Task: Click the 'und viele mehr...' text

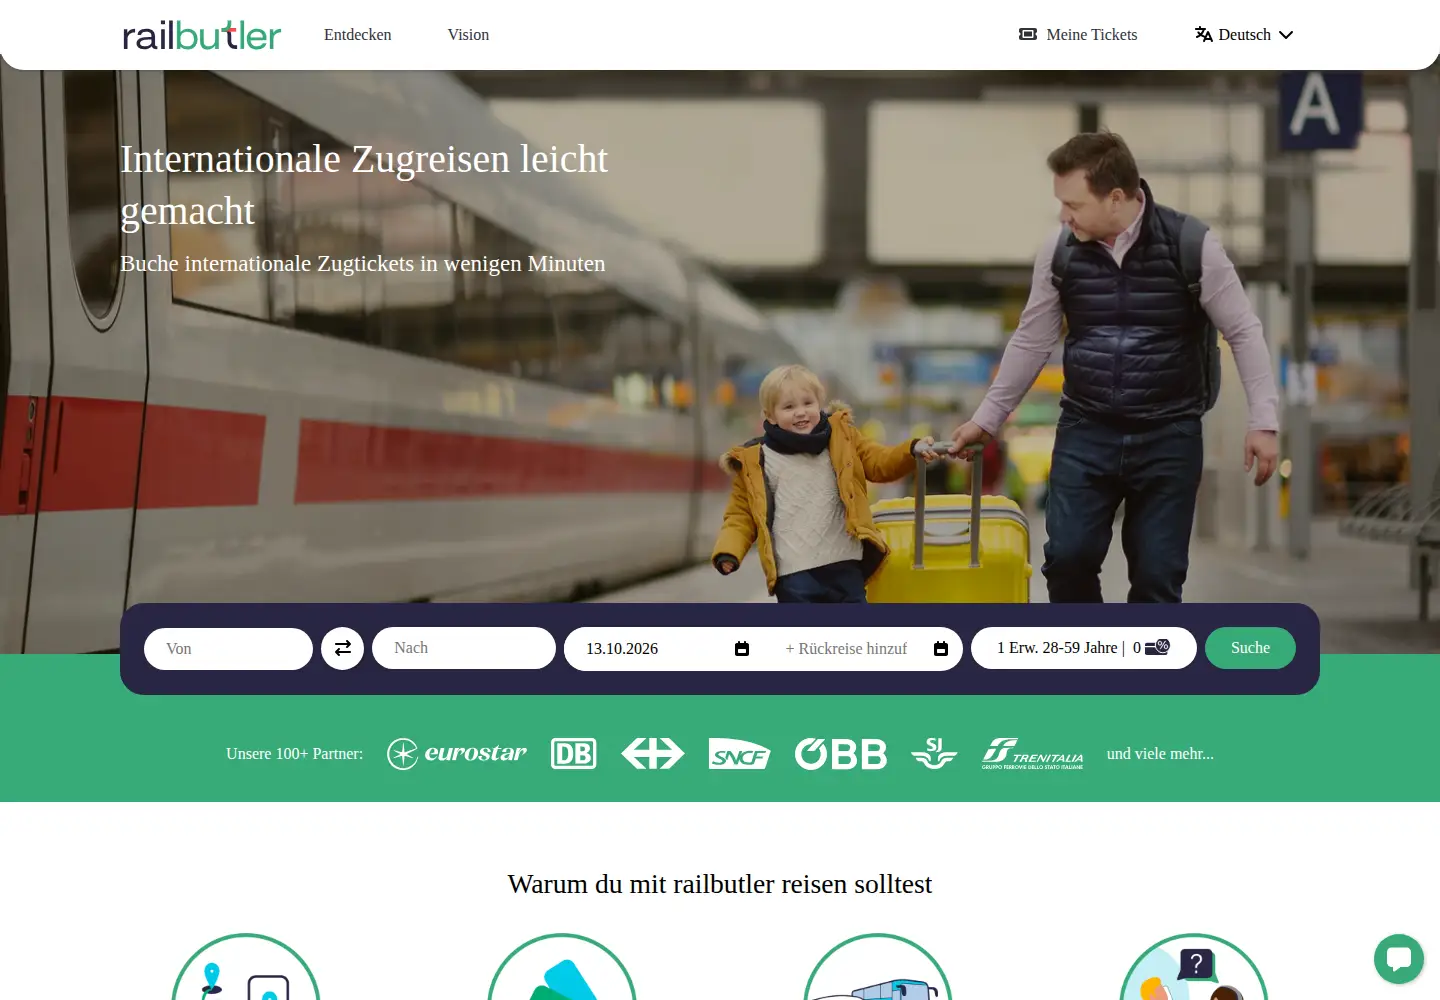Action: point(1160,754)
